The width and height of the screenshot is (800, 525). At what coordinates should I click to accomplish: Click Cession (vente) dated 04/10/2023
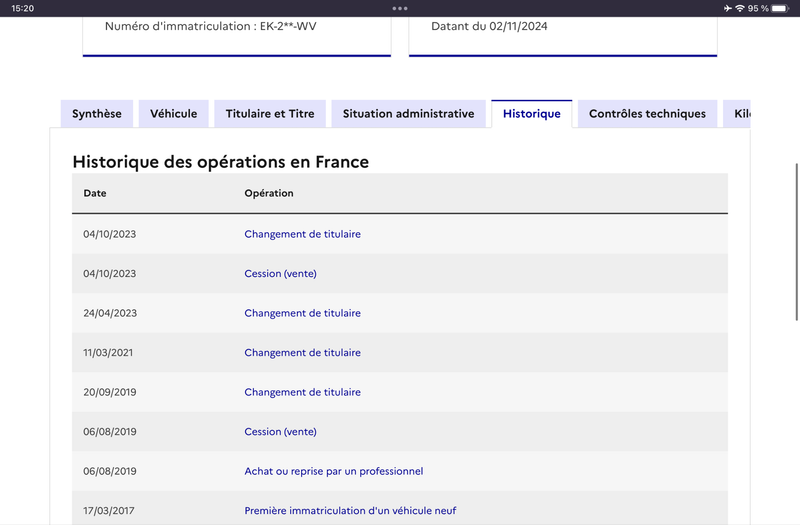[280, 273]
